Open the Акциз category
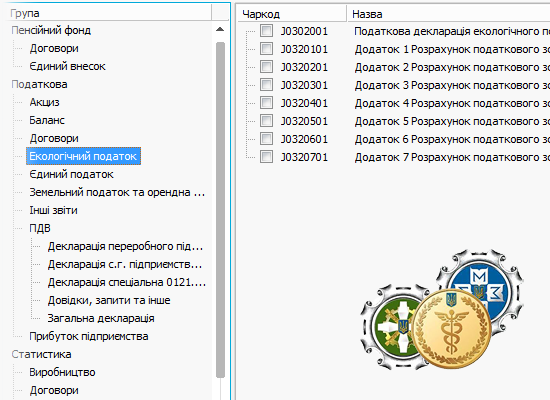Image resolution: width=550 pixels, height=400 pixels. (44, 102)
